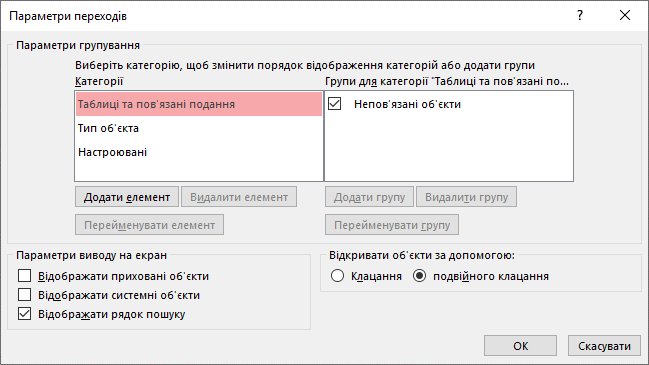Choose the Клацання radio option
The image size is (649, 365).
pyautogui.click(x=337, y=276)
